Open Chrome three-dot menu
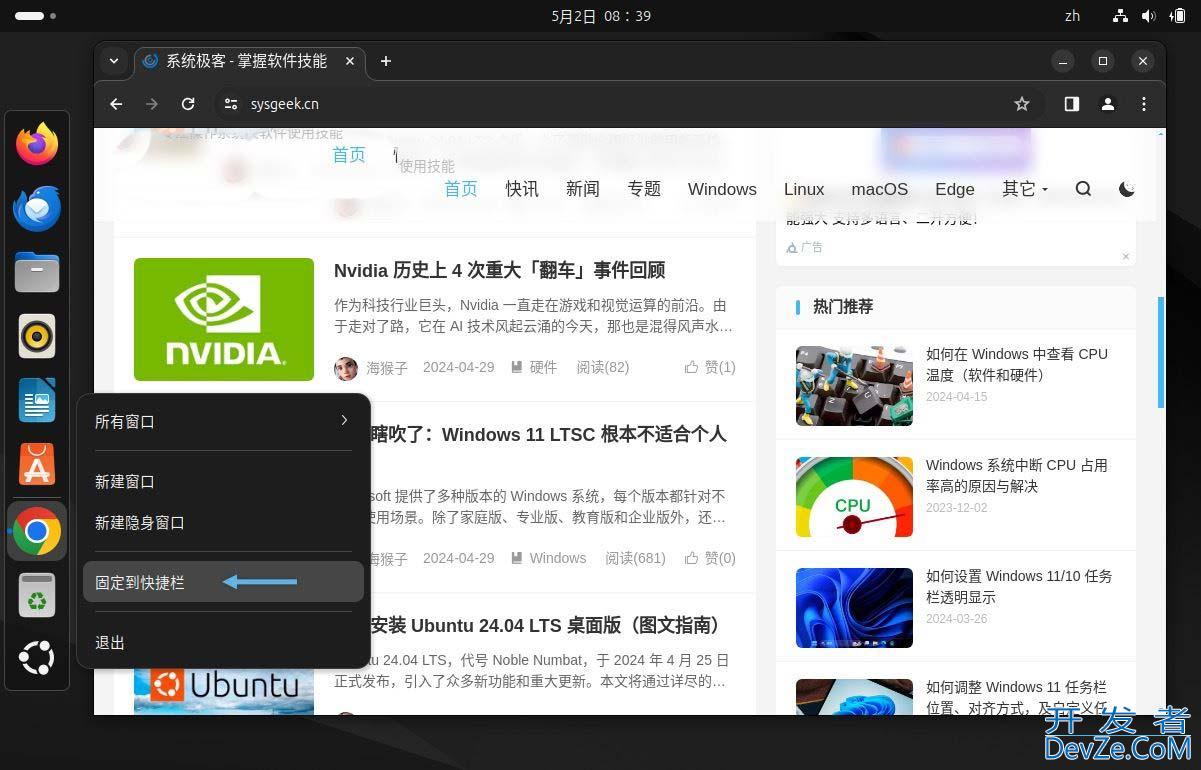The width and height of the screenshot is (1201, 770). (1144, 104)
